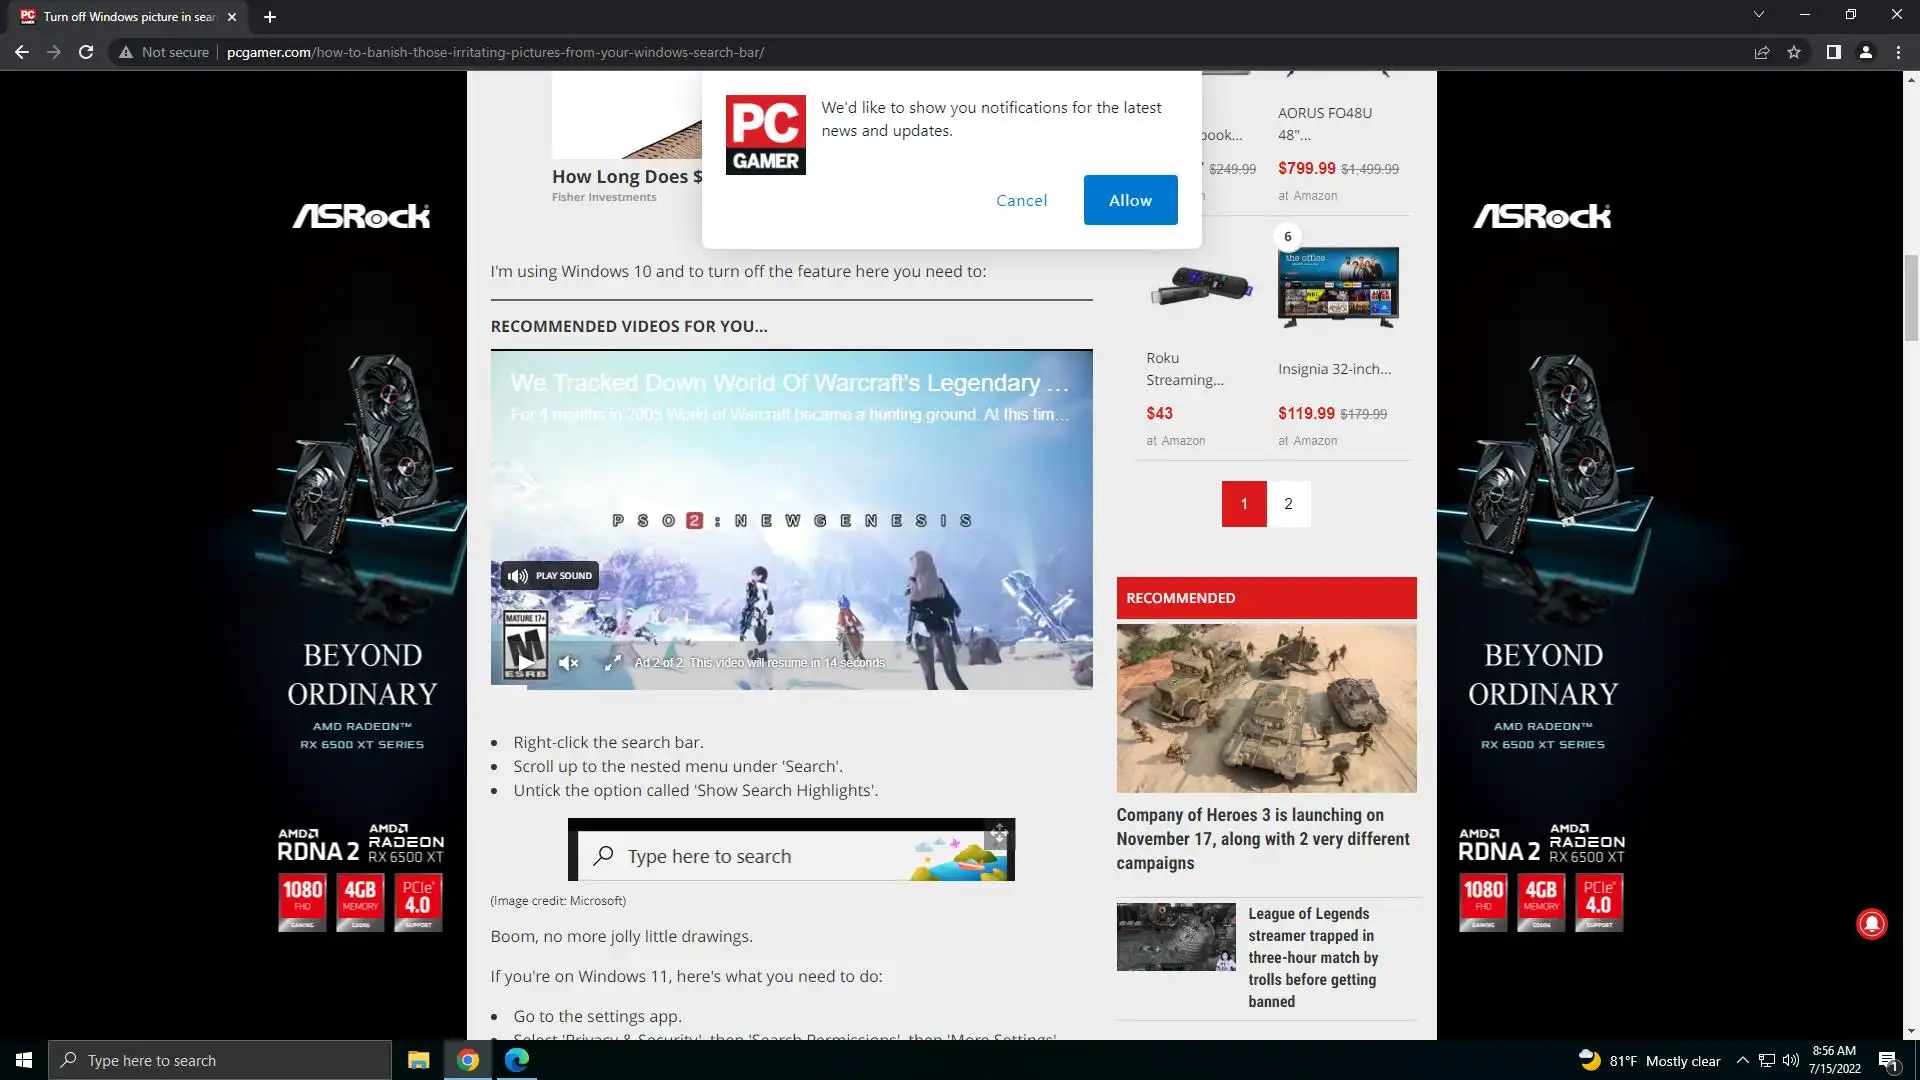Unmute video using the muted speaker icon

pos(568,663)
